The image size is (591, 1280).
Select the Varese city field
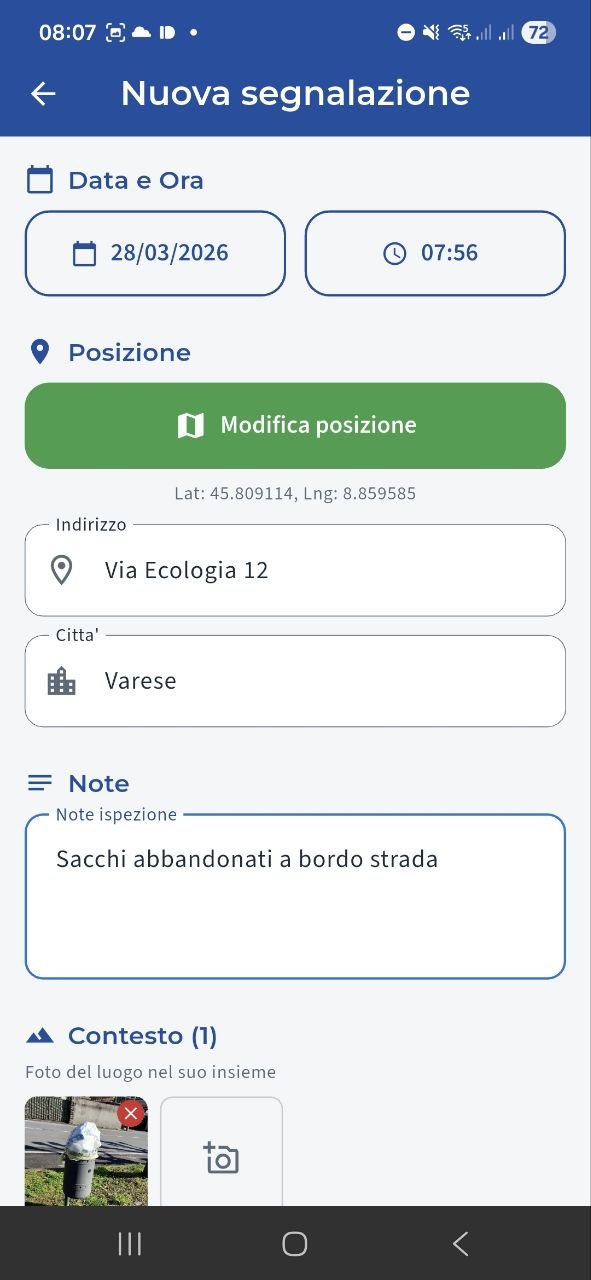(x=295, y=681)
